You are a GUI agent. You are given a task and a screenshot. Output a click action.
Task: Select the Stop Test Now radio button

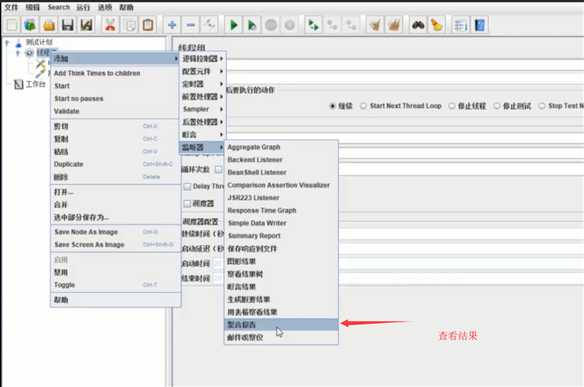(x=542, y=106)
